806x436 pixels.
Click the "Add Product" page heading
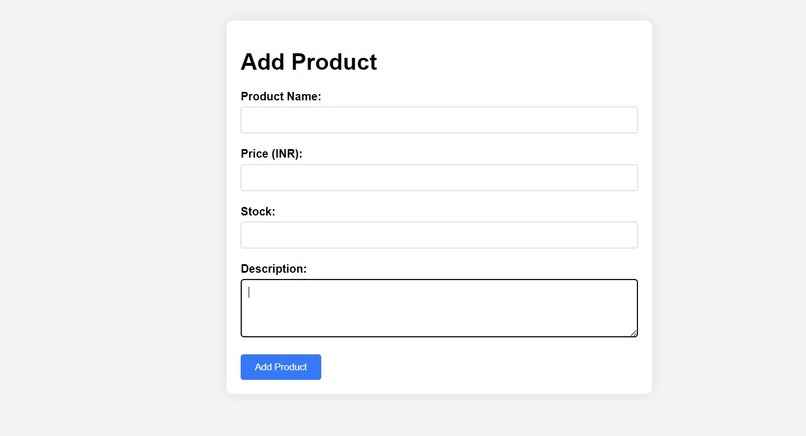point(308,62)
